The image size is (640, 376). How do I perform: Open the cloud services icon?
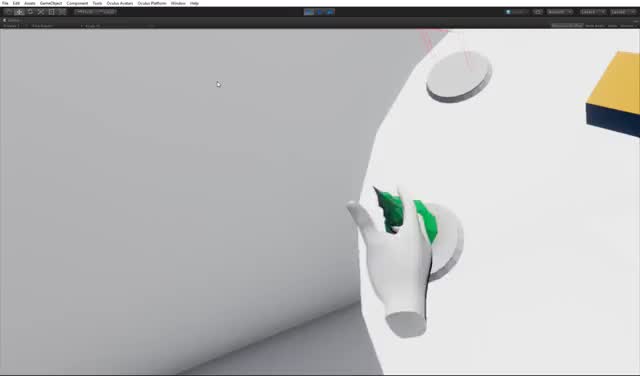pyautogui.click(x=538, y=12)
